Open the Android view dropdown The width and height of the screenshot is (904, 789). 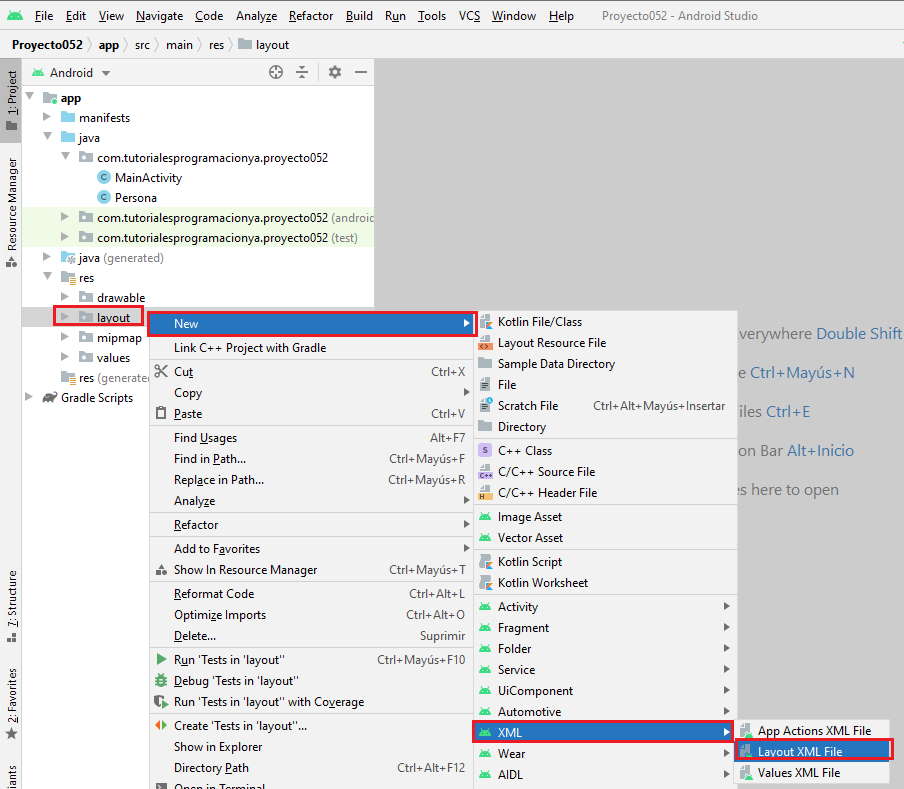(106, 73)
